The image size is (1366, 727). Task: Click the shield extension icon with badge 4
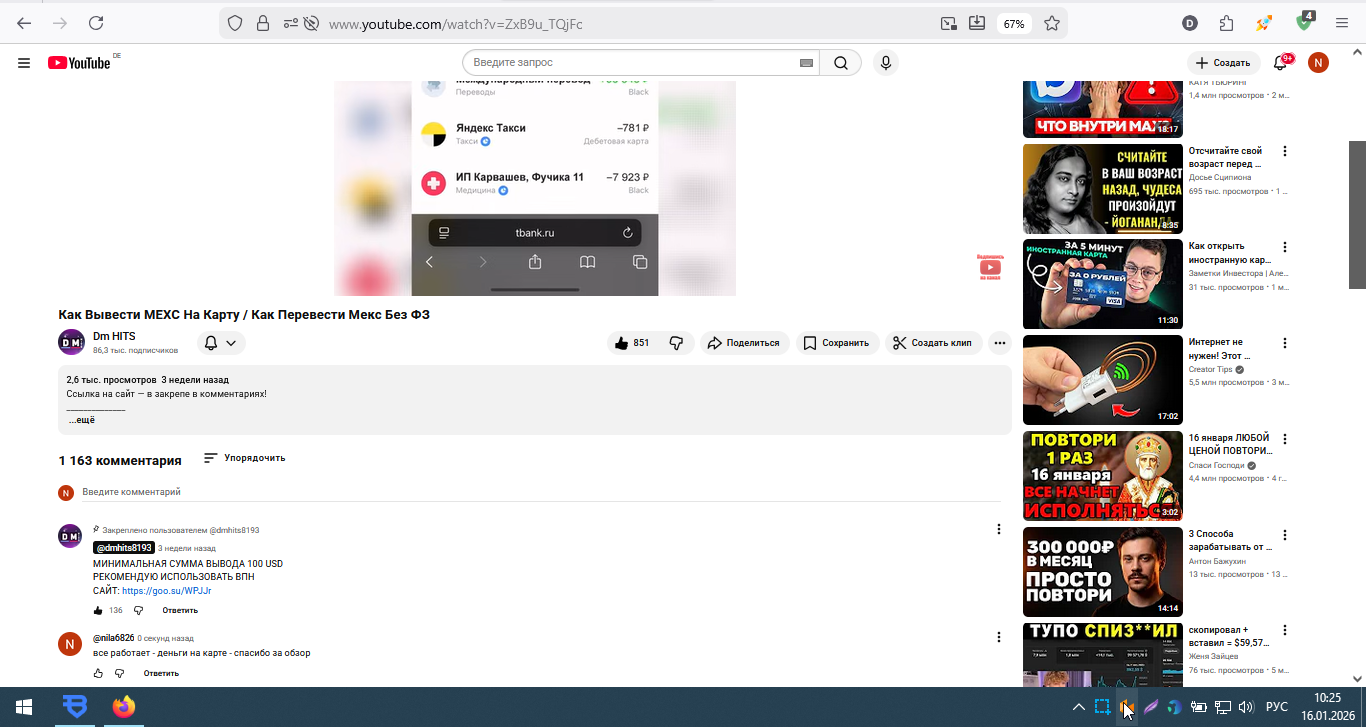(1305, 22)
